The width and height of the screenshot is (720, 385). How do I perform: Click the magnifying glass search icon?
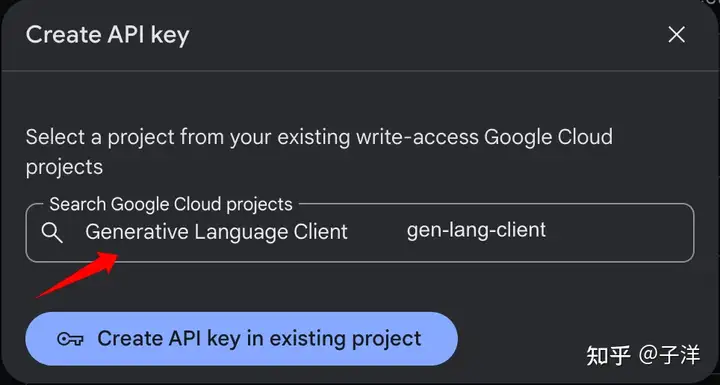[52, 233]
